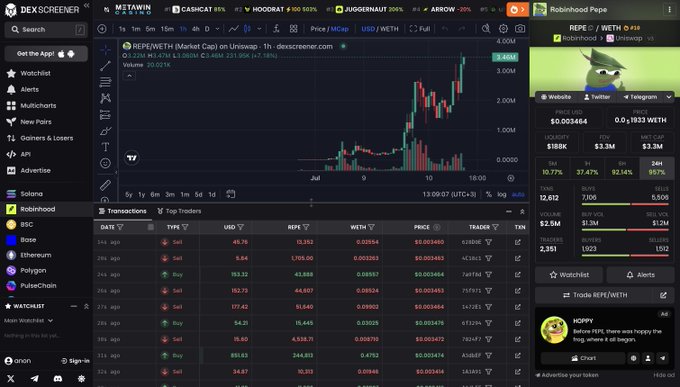680x387 pixels.
Task: Select the ruler measure tool
Action: tap(105, 185)
